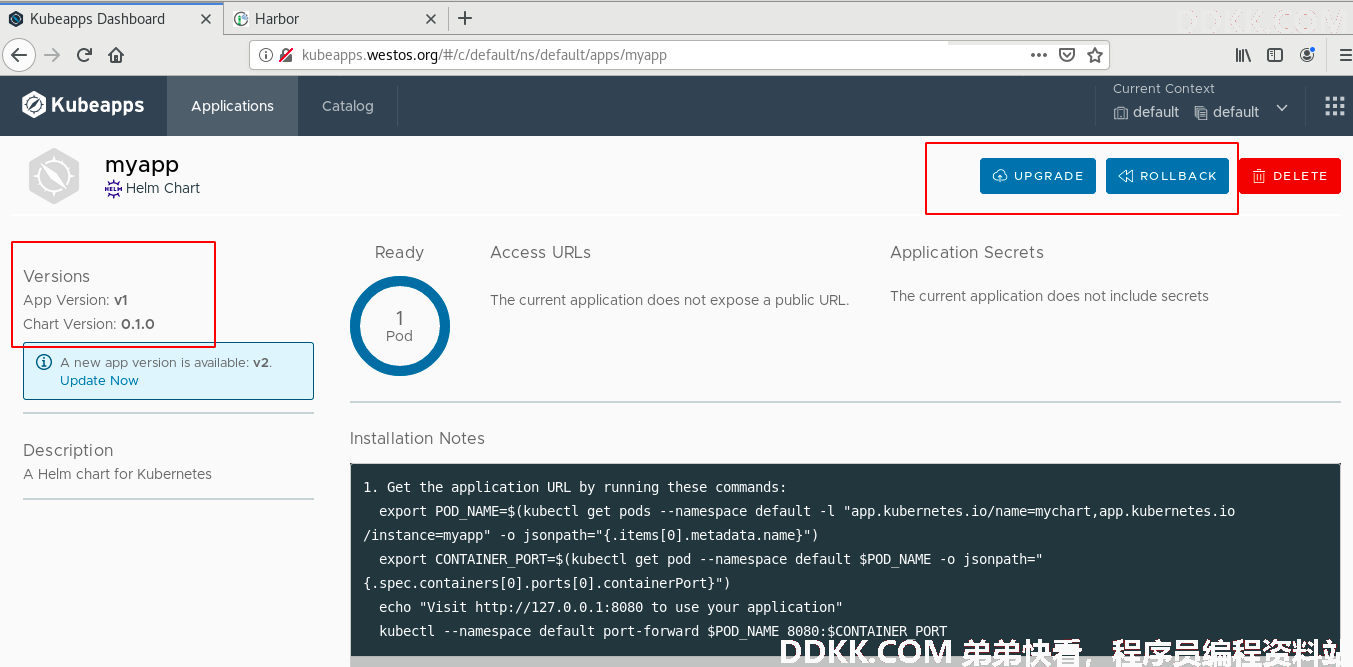Click the App Version: v1 text
Image resolution: width=1353 pixels, height=667 pixels.
(75, 300)
